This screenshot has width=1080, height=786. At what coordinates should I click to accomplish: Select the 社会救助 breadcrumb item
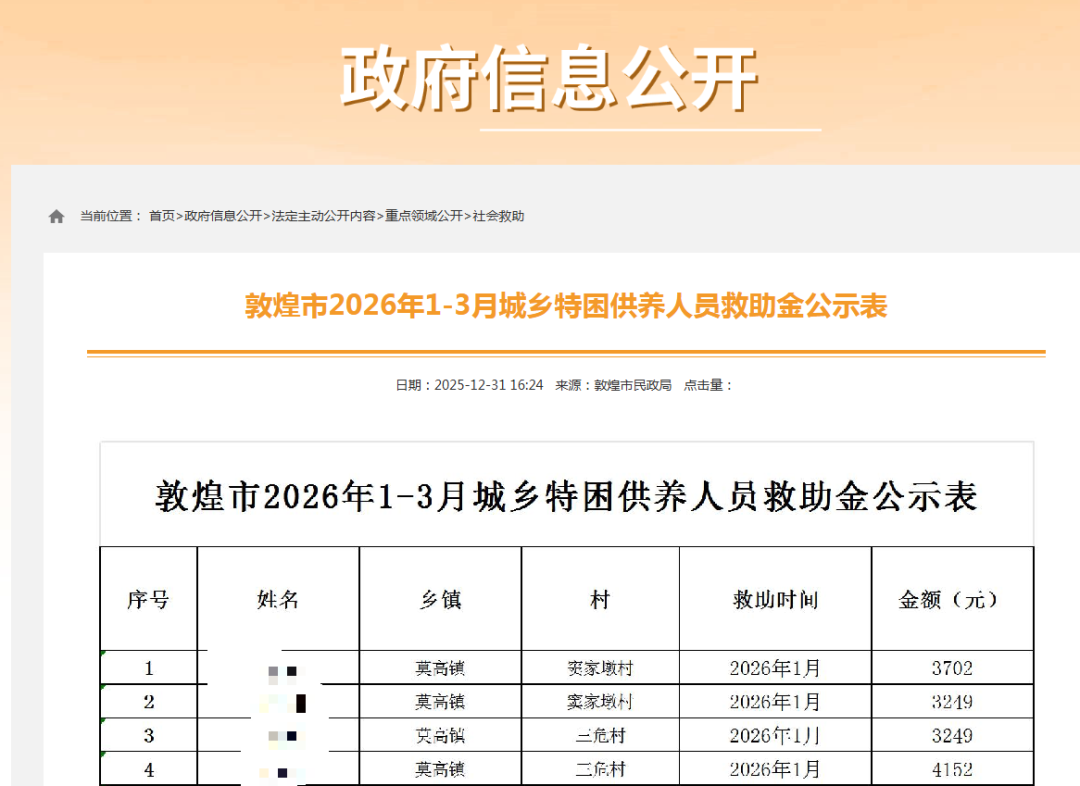[498, 216]
